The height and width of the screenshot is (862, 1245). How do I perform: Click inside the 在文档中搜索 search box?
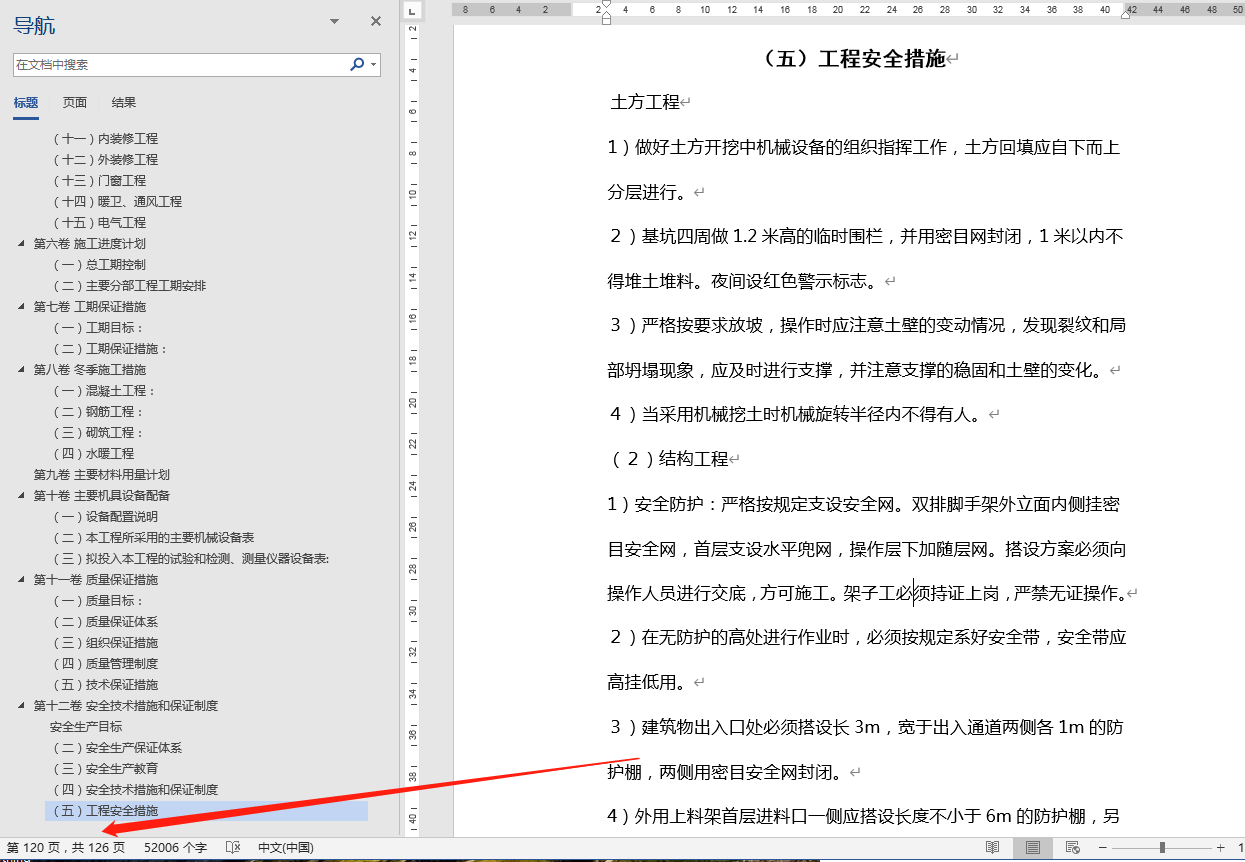180,63
